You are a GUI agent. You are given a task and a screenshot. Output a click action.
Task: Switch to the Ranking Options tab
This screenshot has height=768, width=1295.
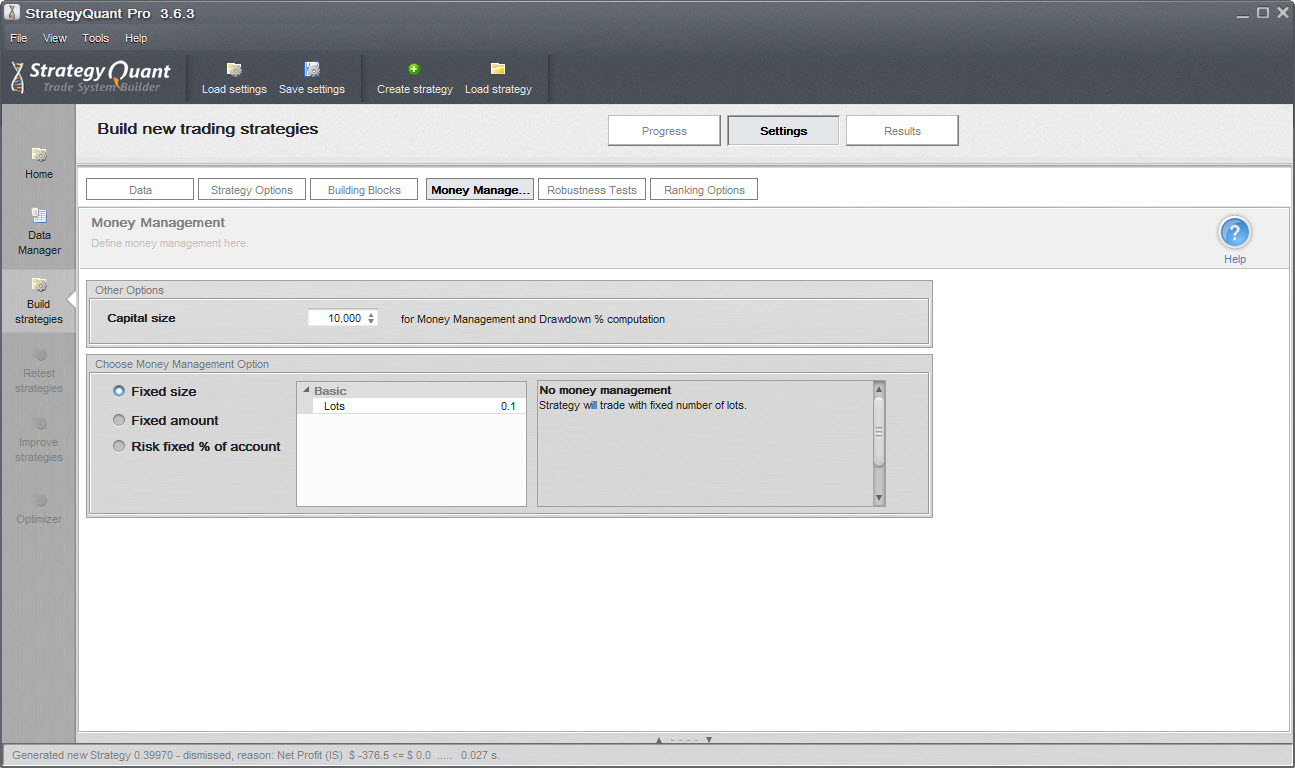(704, 190)
